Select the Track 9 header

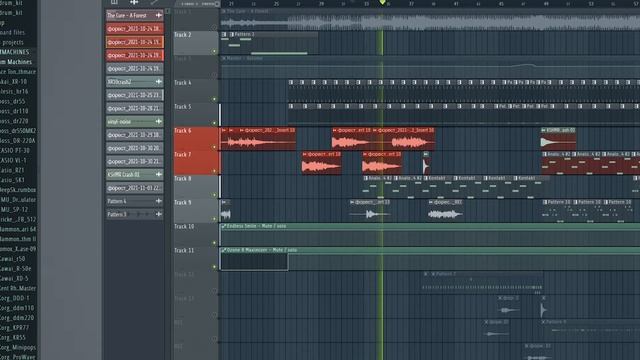pos(196,211)
